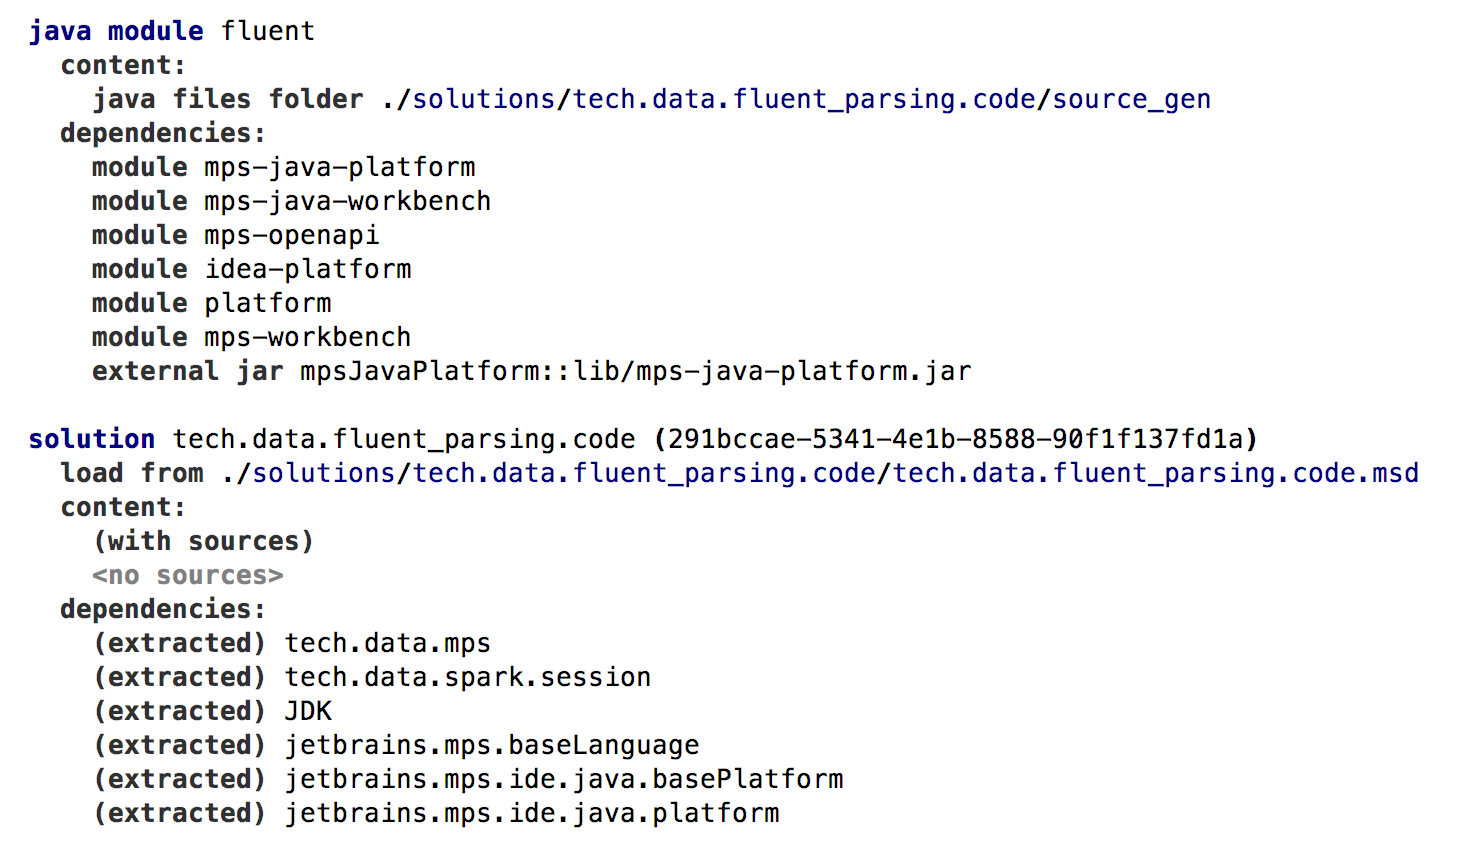Click the idea-platform module reference
The width and height of the screenshot is (1470, 844).
tap(307, 269)
